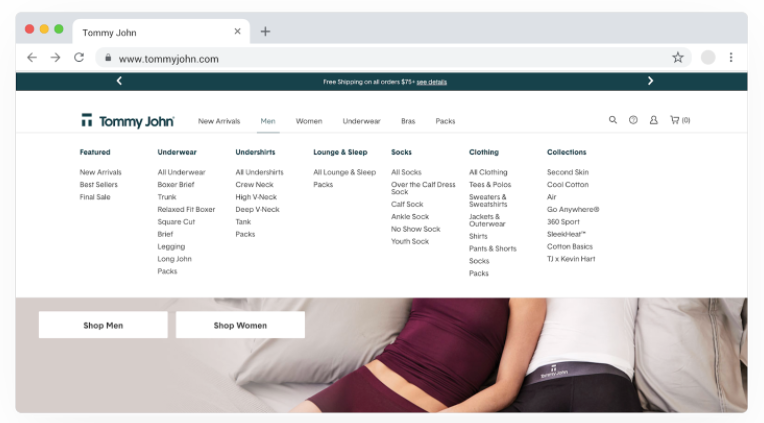Image resolution: width=764 pixels, height=423 pixels.
Task: Open No Show Sock link
Action: pos(416,229)
